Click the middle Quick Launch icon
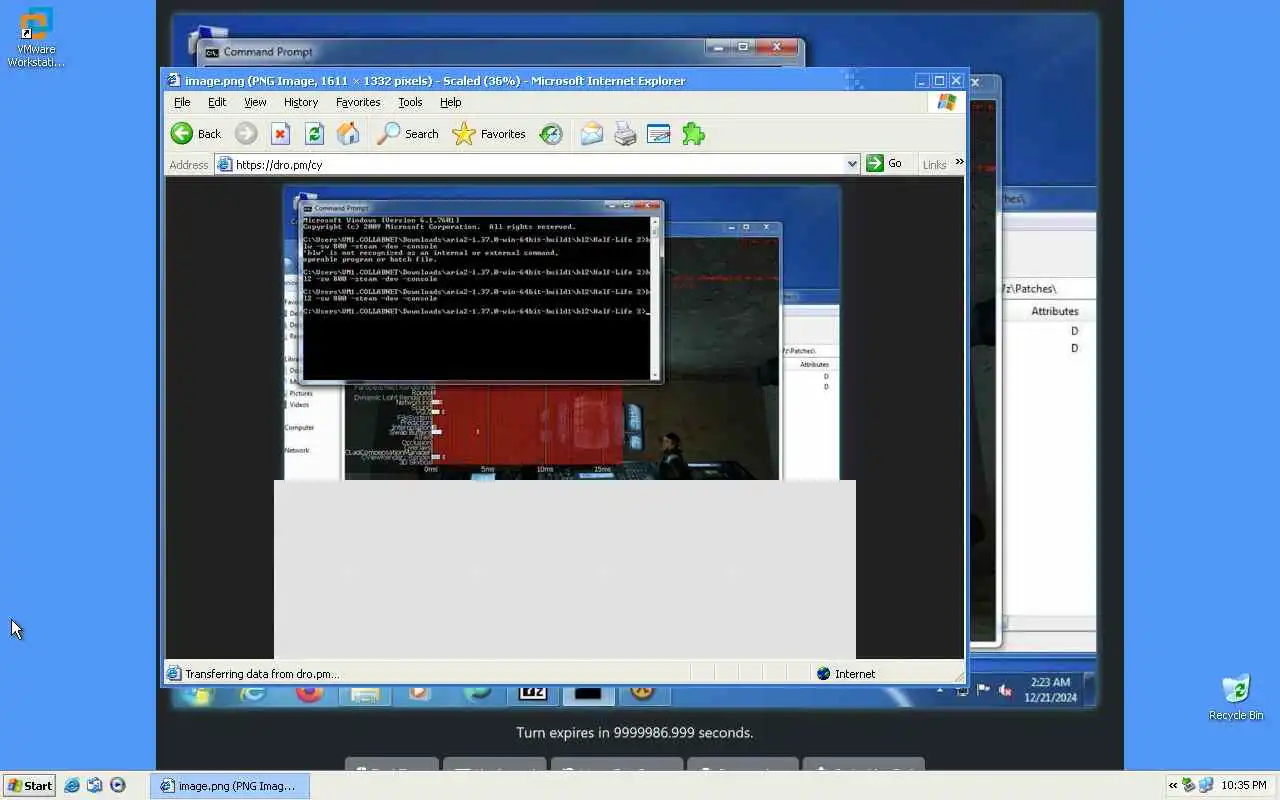Image resolution: width=1280 pixels, height=800 pixels. click(x=95, y=786)
